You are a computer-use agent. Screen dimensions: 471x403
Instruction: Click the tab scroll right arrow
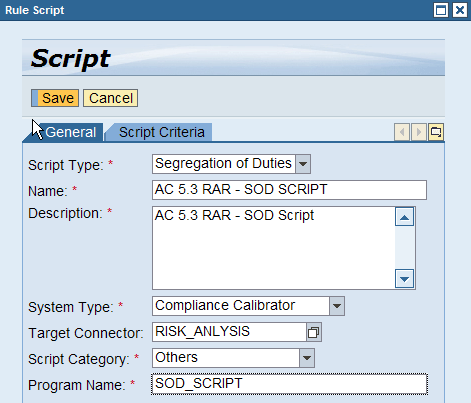click(x=419, y=132)
